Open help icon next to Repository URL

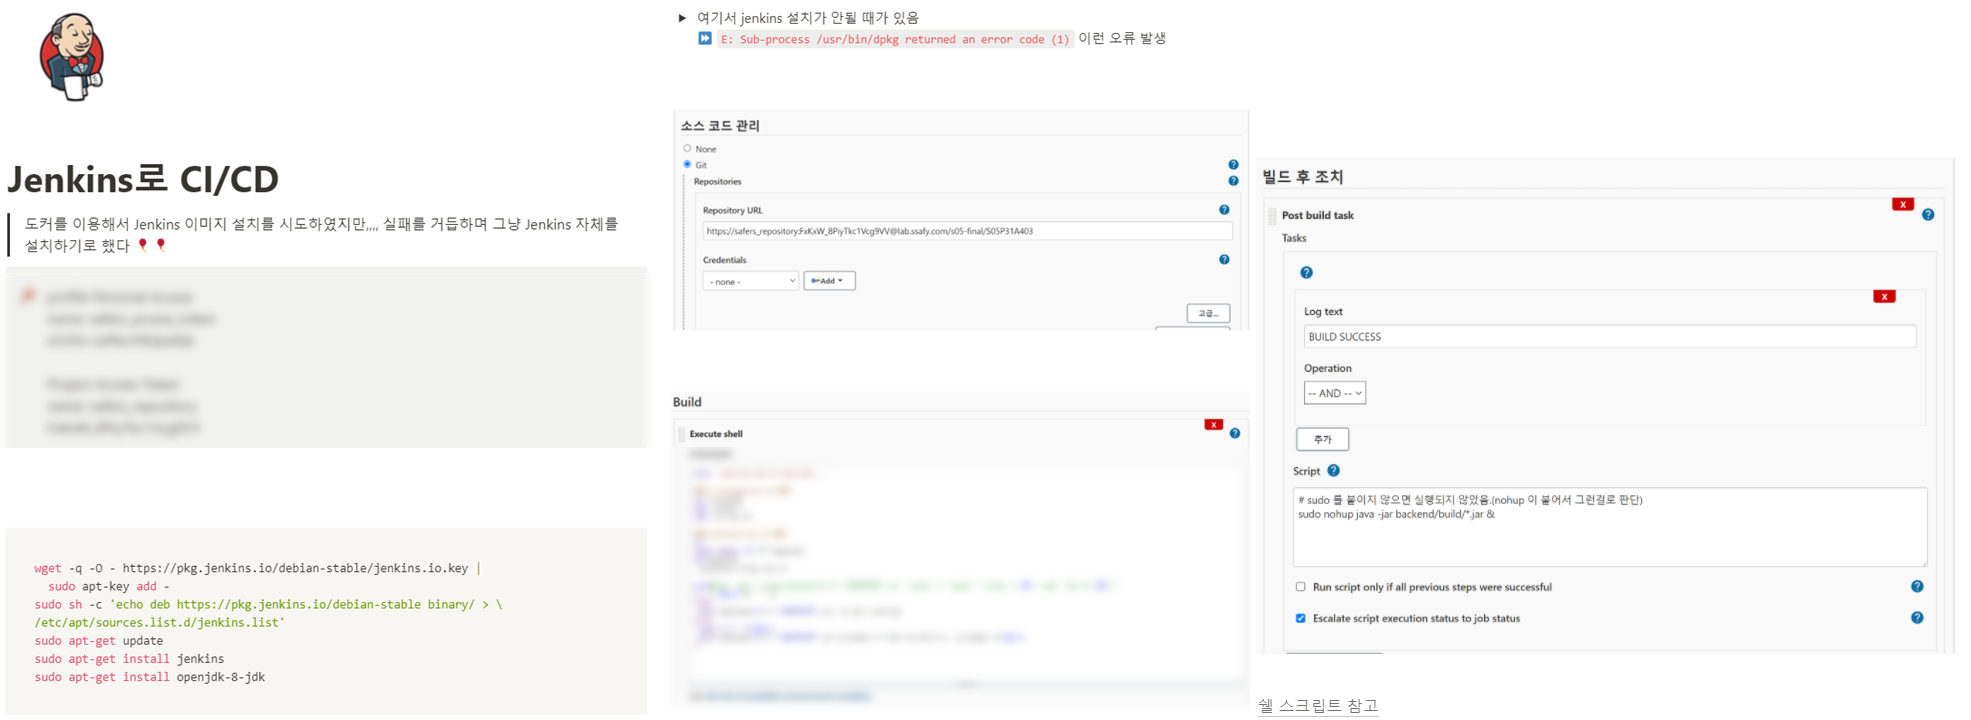tap(1224, 210)
